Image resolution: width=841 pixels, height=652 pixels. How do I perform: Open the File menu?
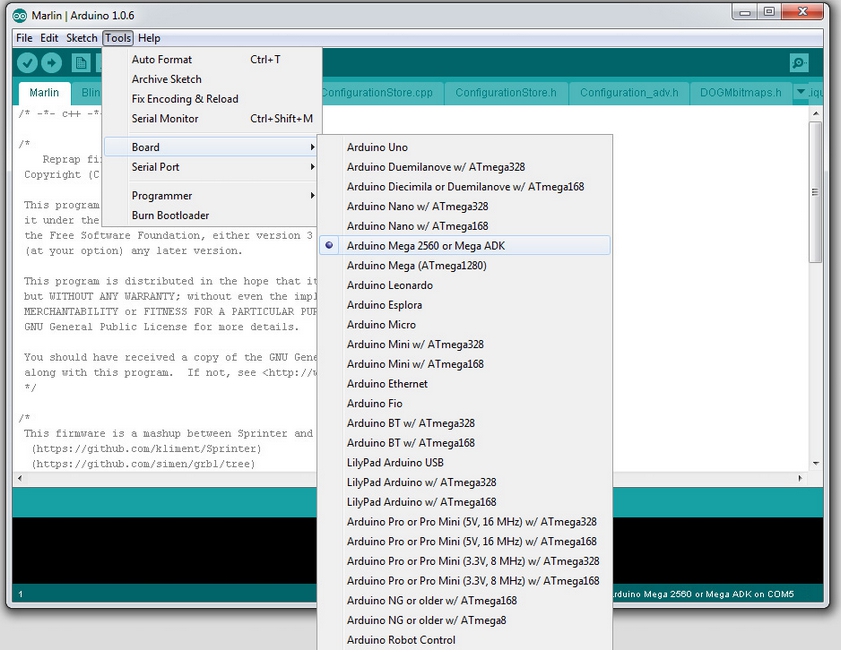tap(24, 38)
